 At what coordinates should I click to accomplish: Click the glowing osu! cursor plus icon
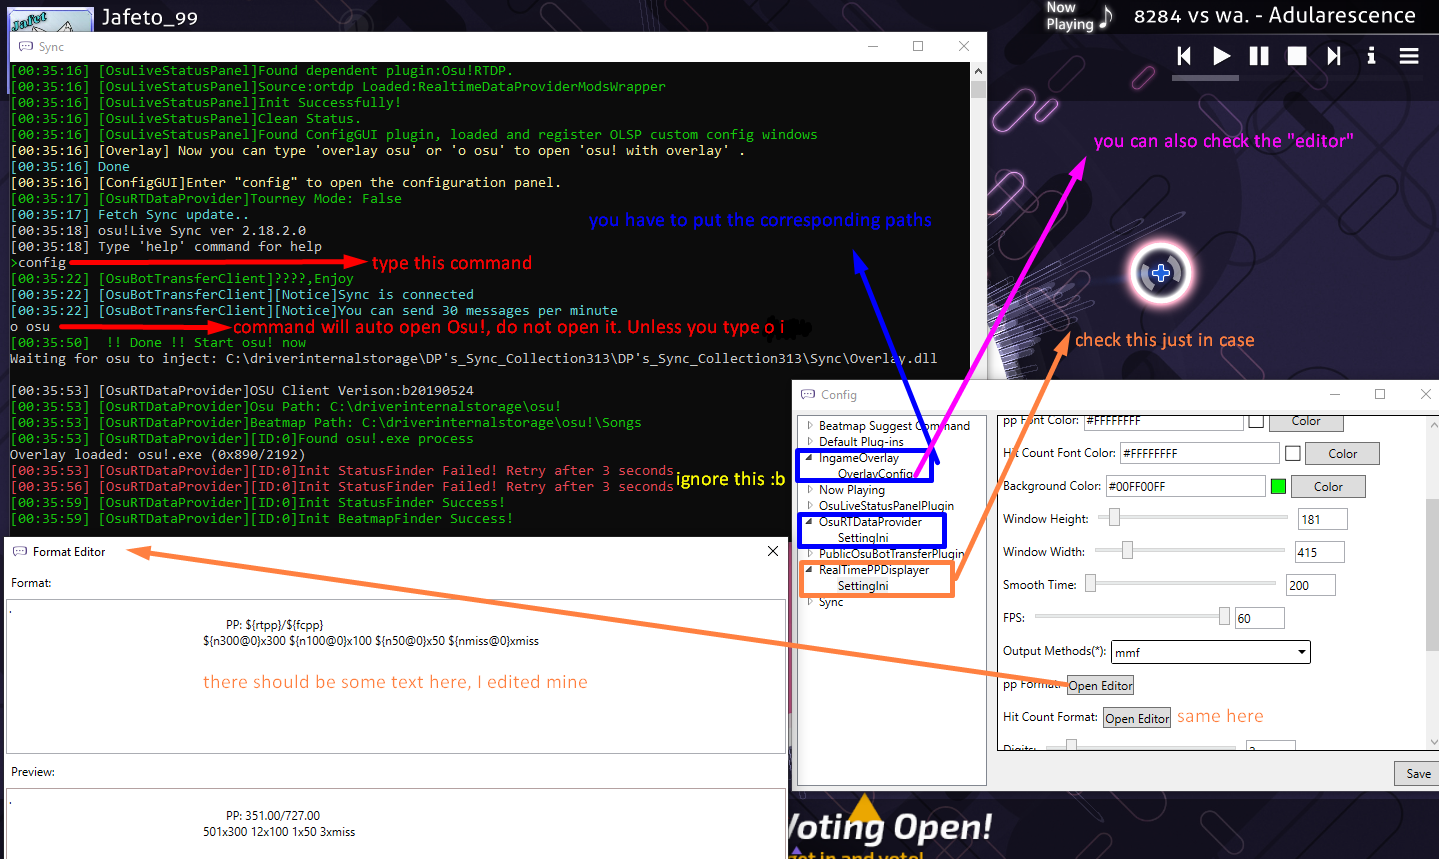tap(1161, 273)
